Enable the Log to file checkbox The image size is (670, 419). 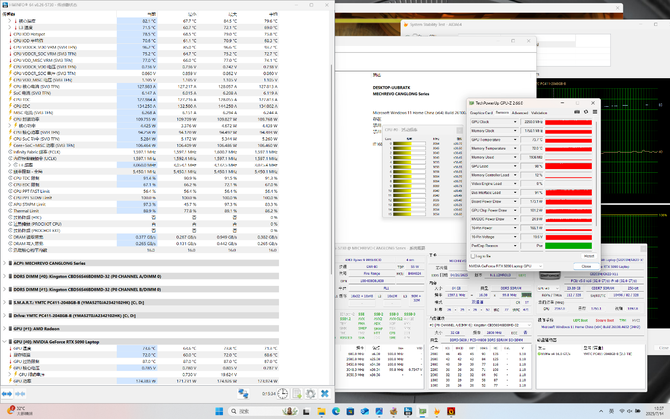(x=474, y=256)
